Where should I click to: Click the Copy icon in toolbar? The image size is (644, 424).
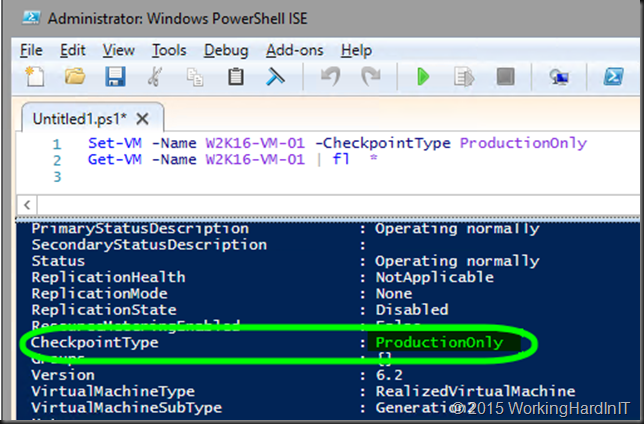195,77
